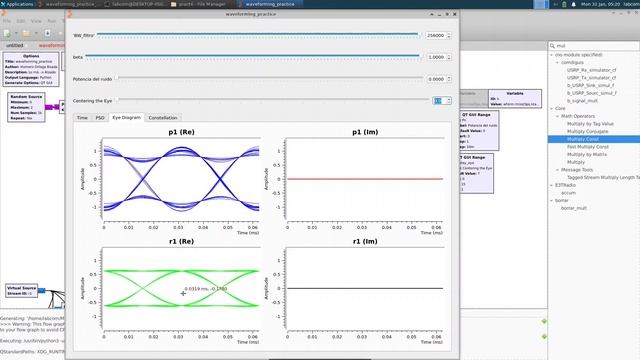640x360 pixels.
Task: Collapse the (no module specified) tree node
Action: [551, 55]
